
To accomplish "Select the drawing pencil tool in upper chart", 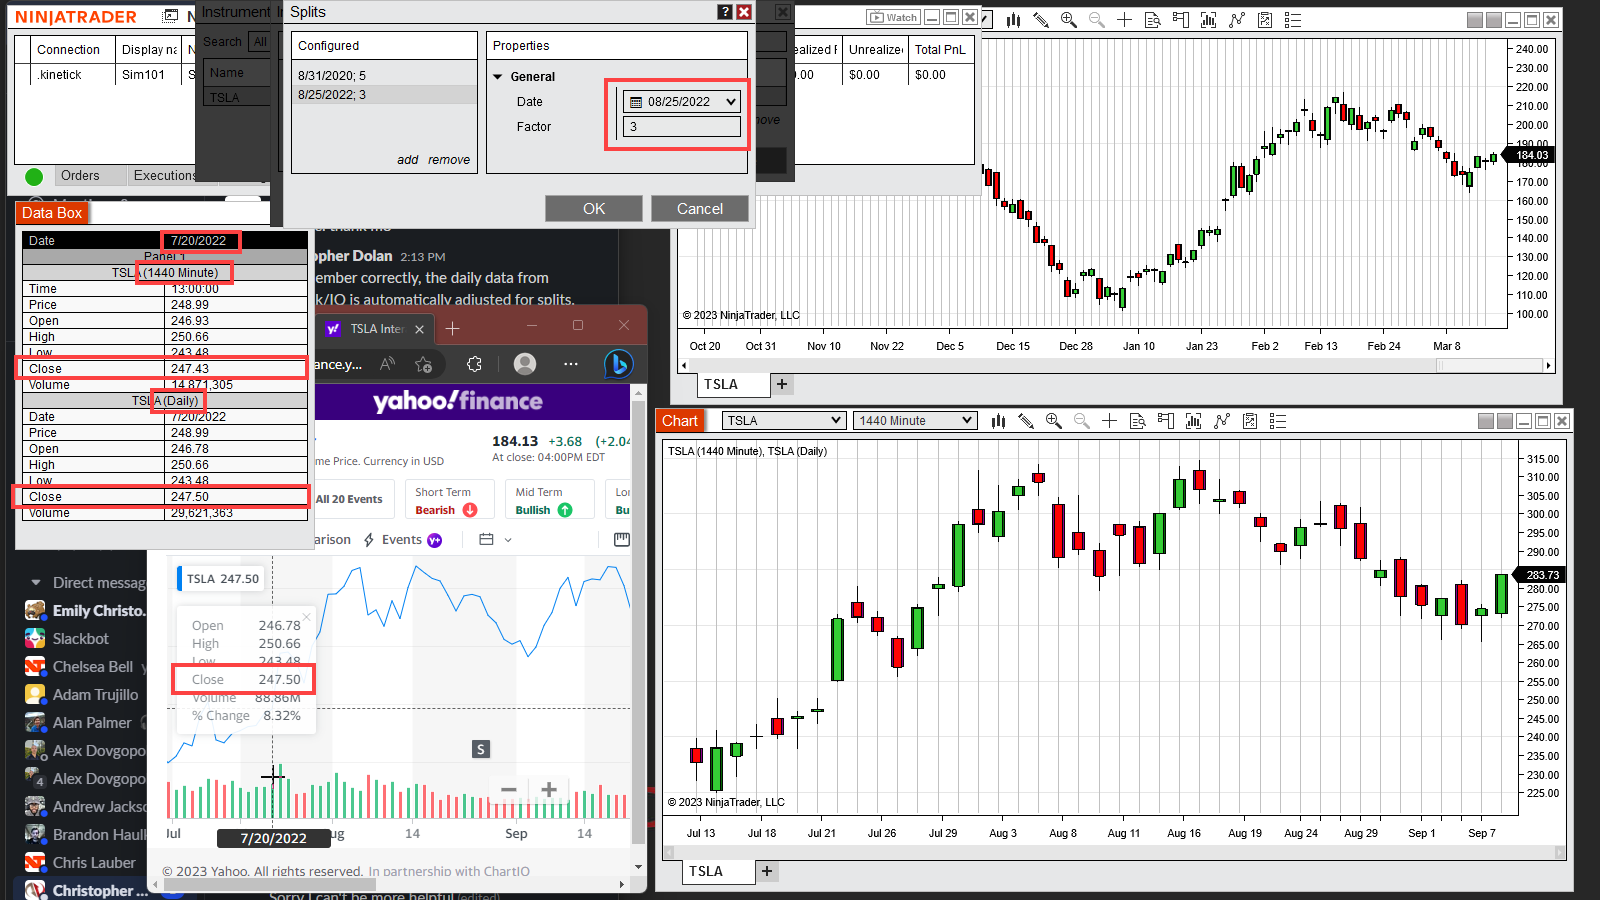I will tap(1041, 20).
